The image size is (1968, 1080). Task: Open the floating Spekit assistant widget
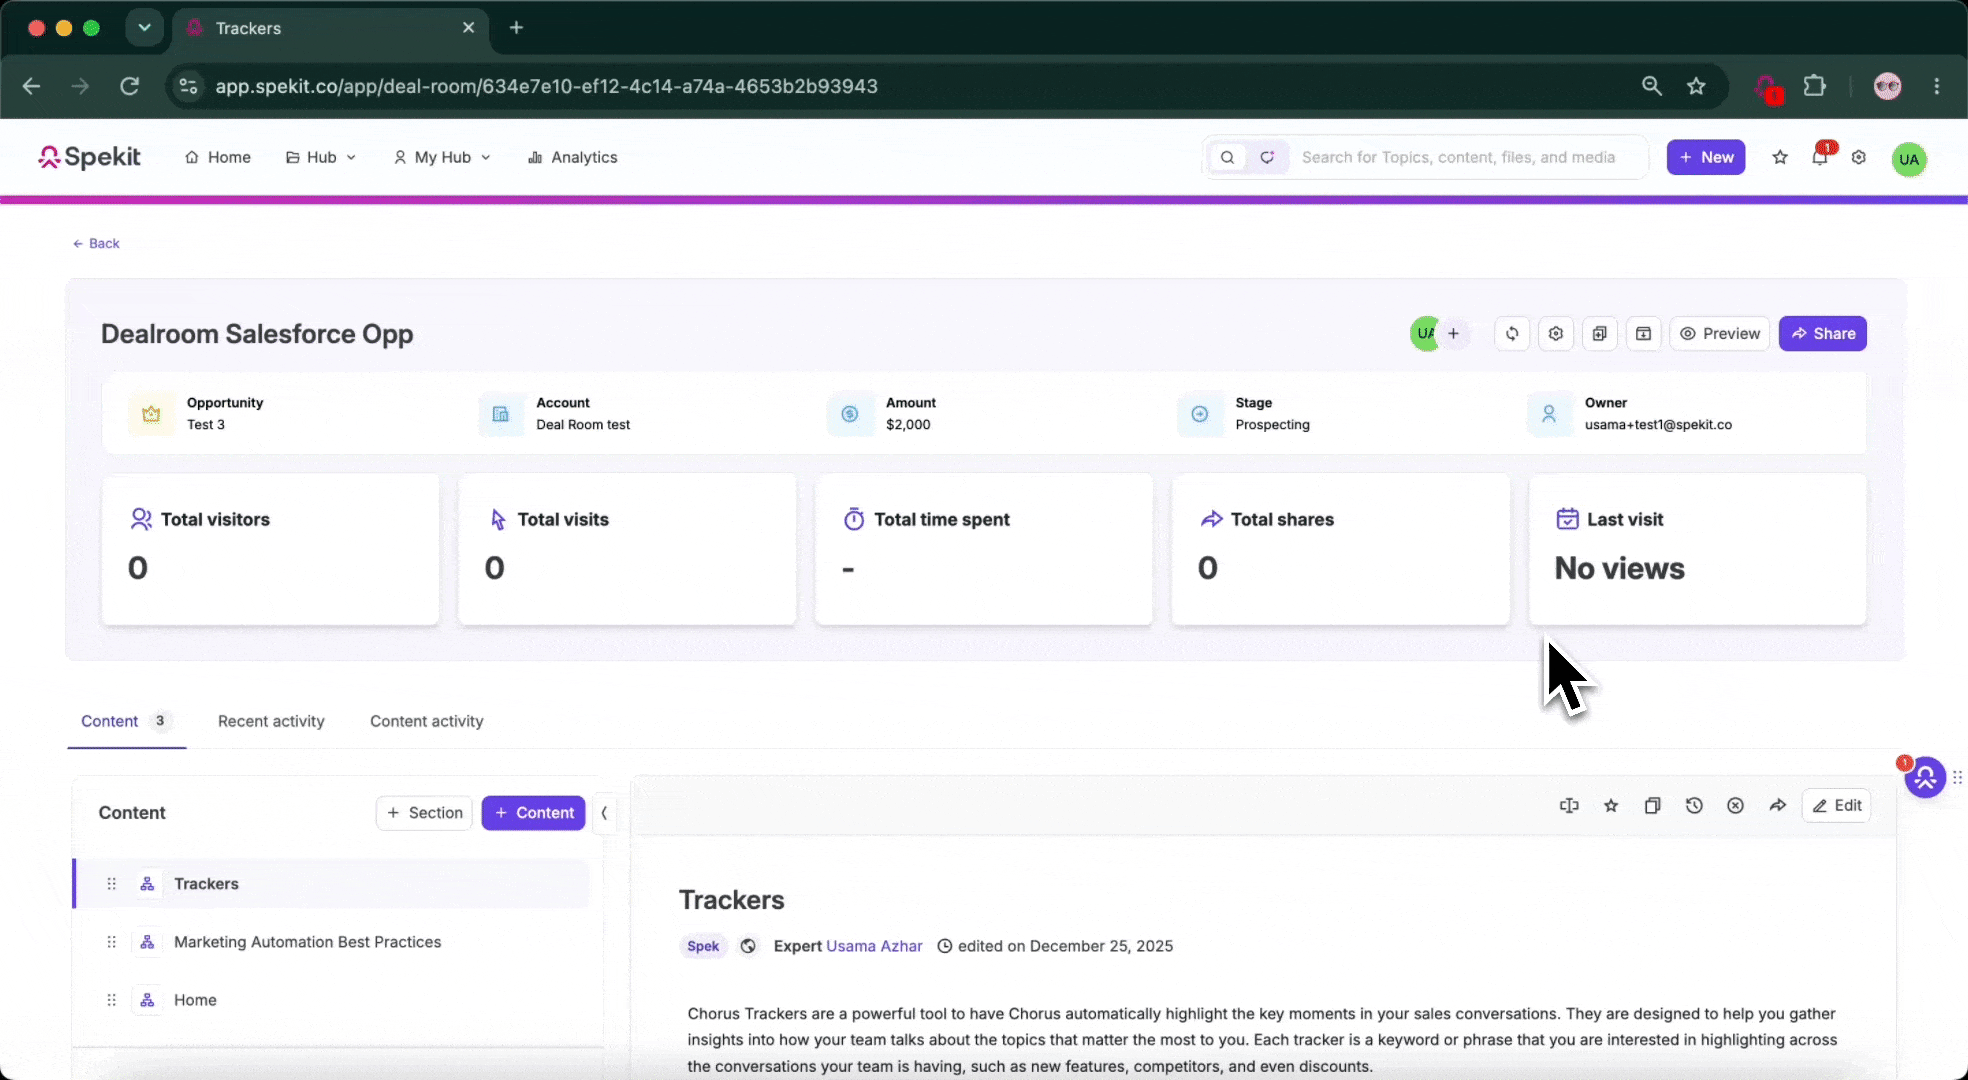pos(1925,777)
